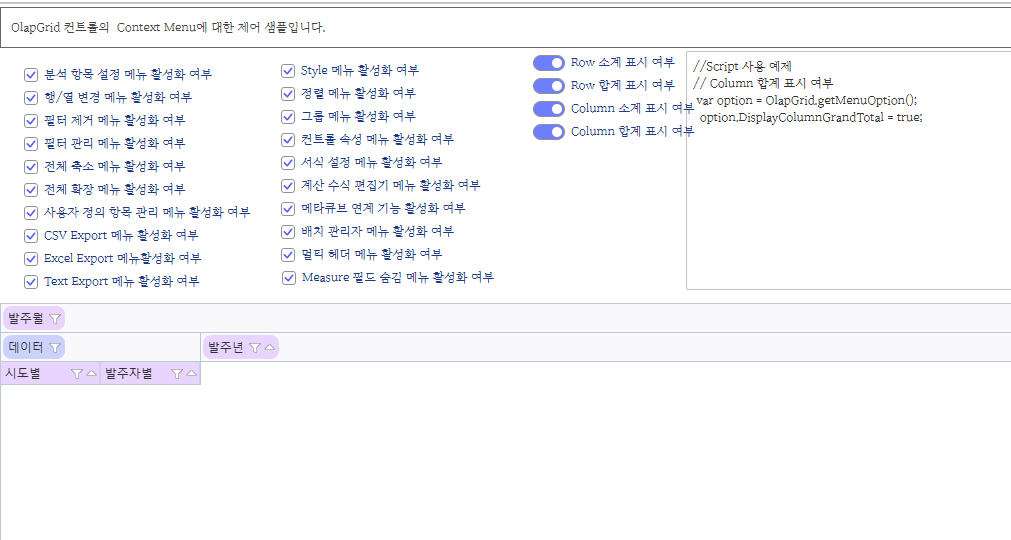Screen dimensions: 1011x540
Task: Open the filter icon on 발주년 field
Action: pyautogui.click(x=255, y=347)
